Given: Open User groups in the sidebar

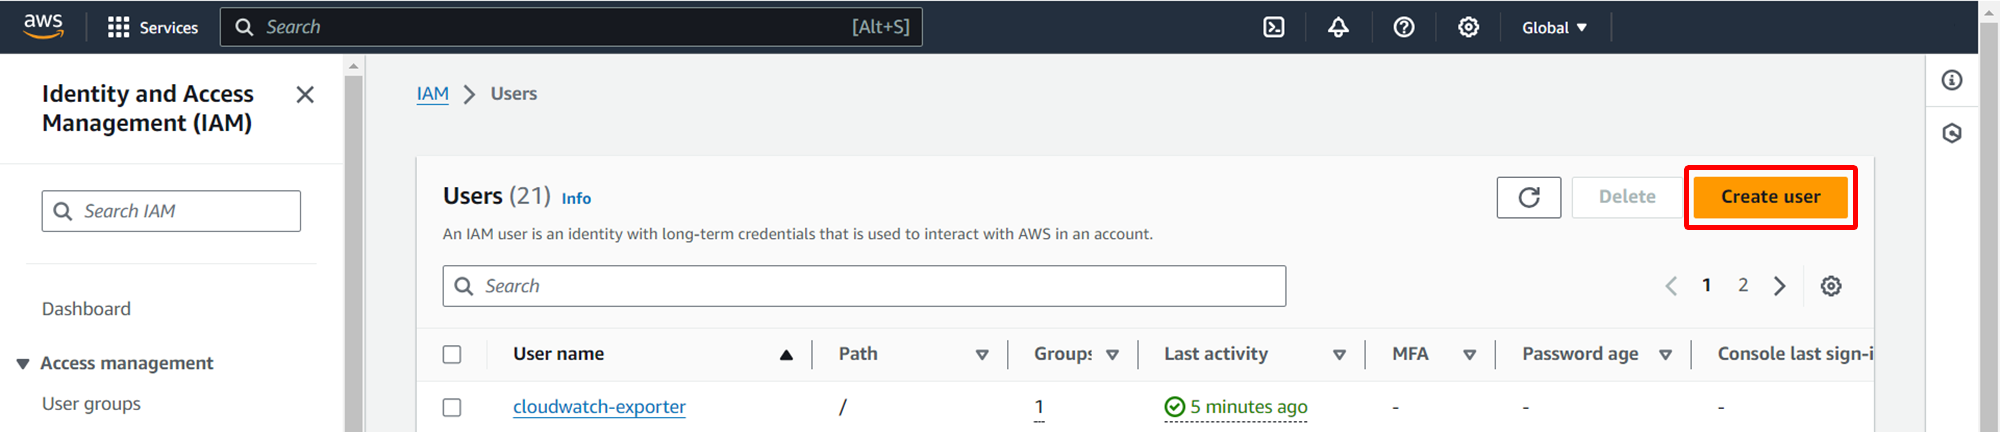Looking at the screenshot, I should point(91,404).
